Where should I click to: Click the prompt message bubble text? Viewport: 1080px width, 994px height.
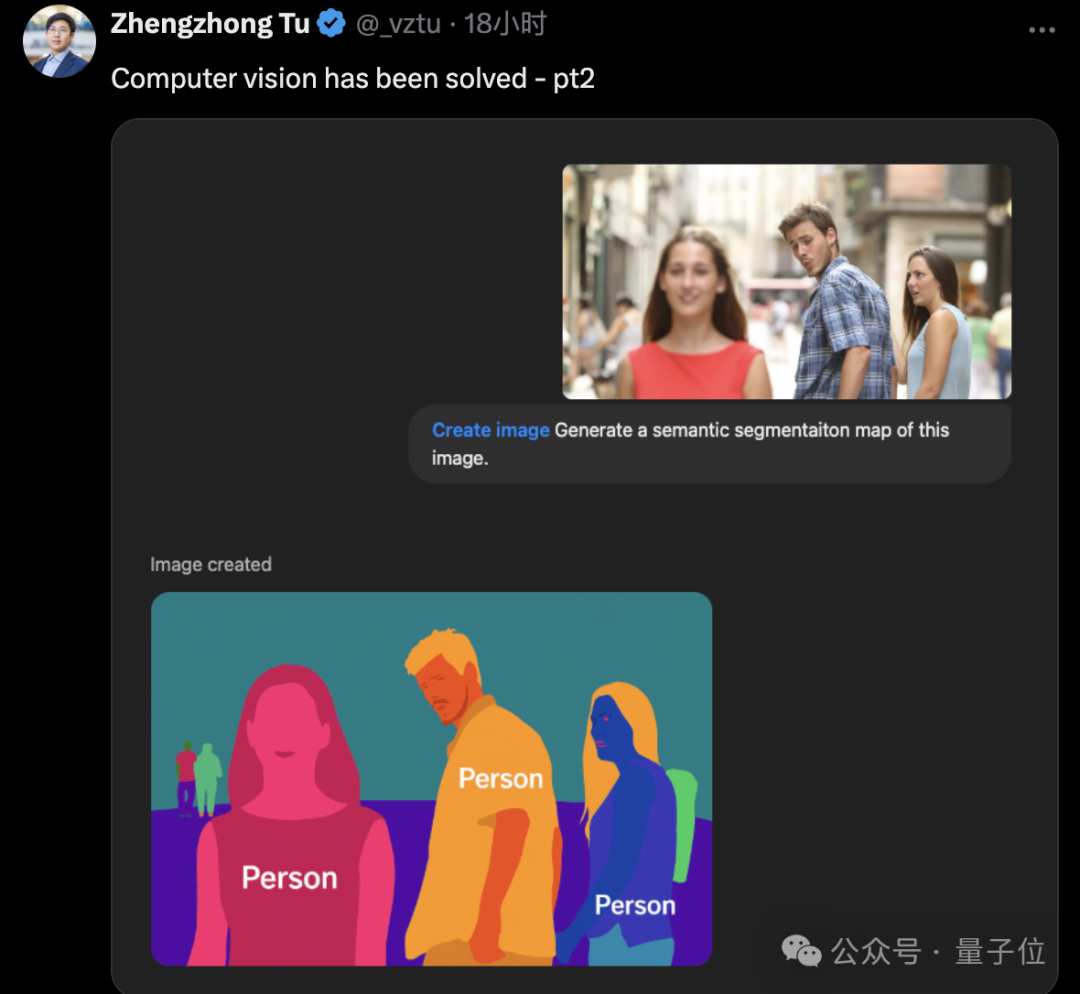tap(690, 444)
